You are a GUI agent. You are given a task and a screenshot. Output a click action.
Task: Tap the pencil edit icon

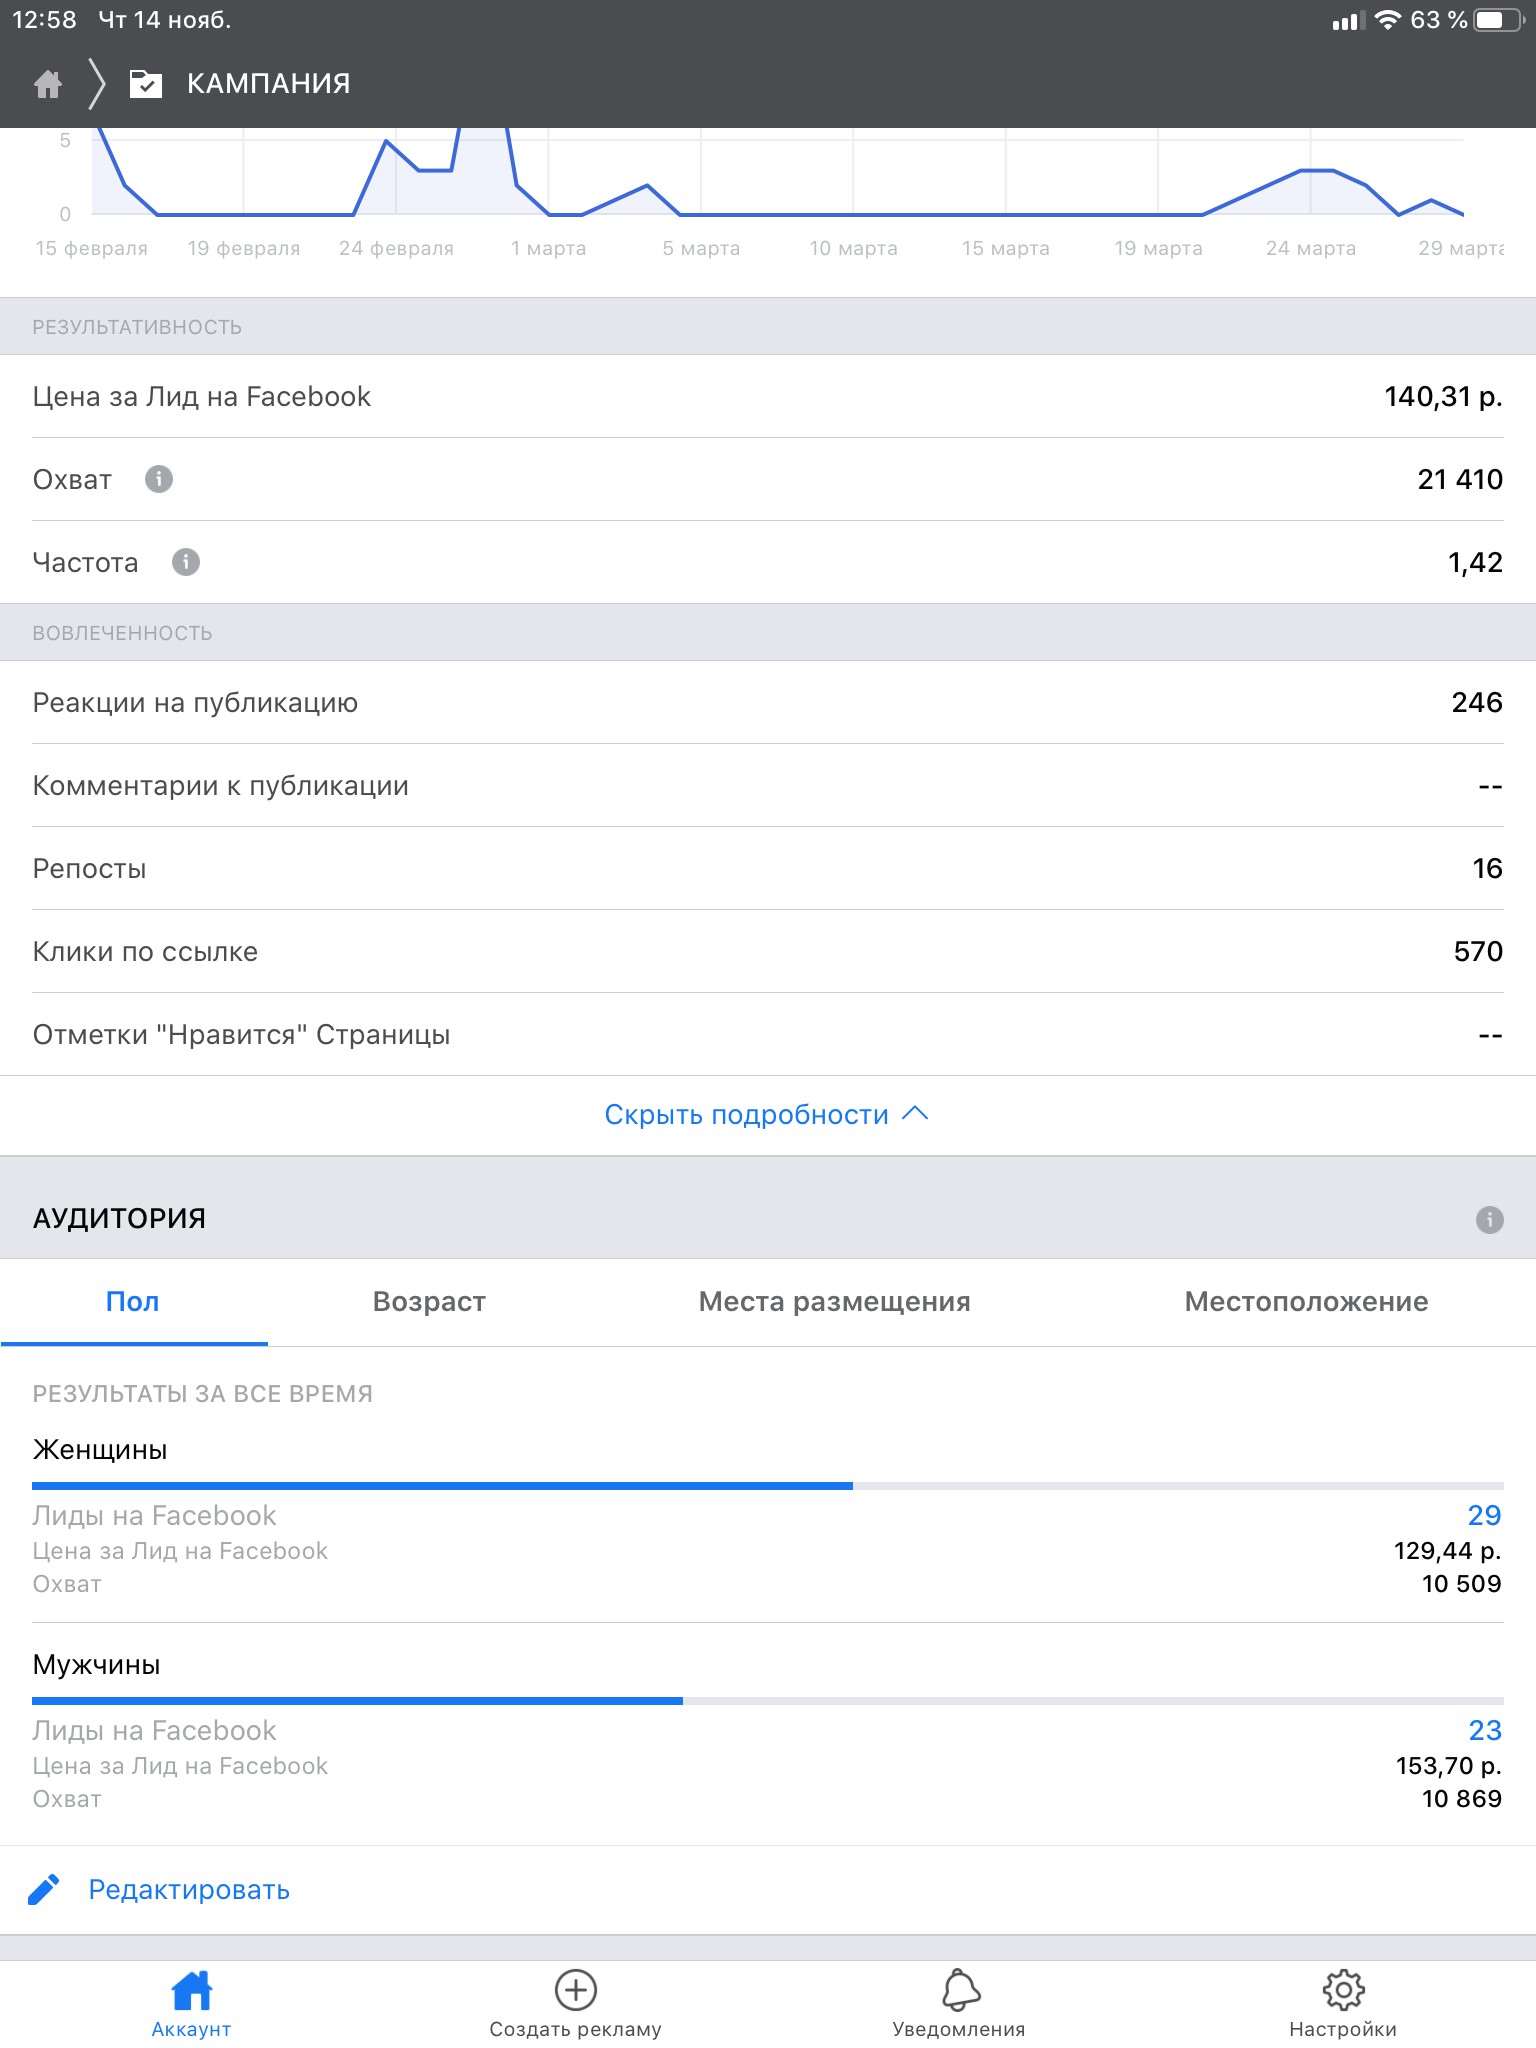(44, 1890)
